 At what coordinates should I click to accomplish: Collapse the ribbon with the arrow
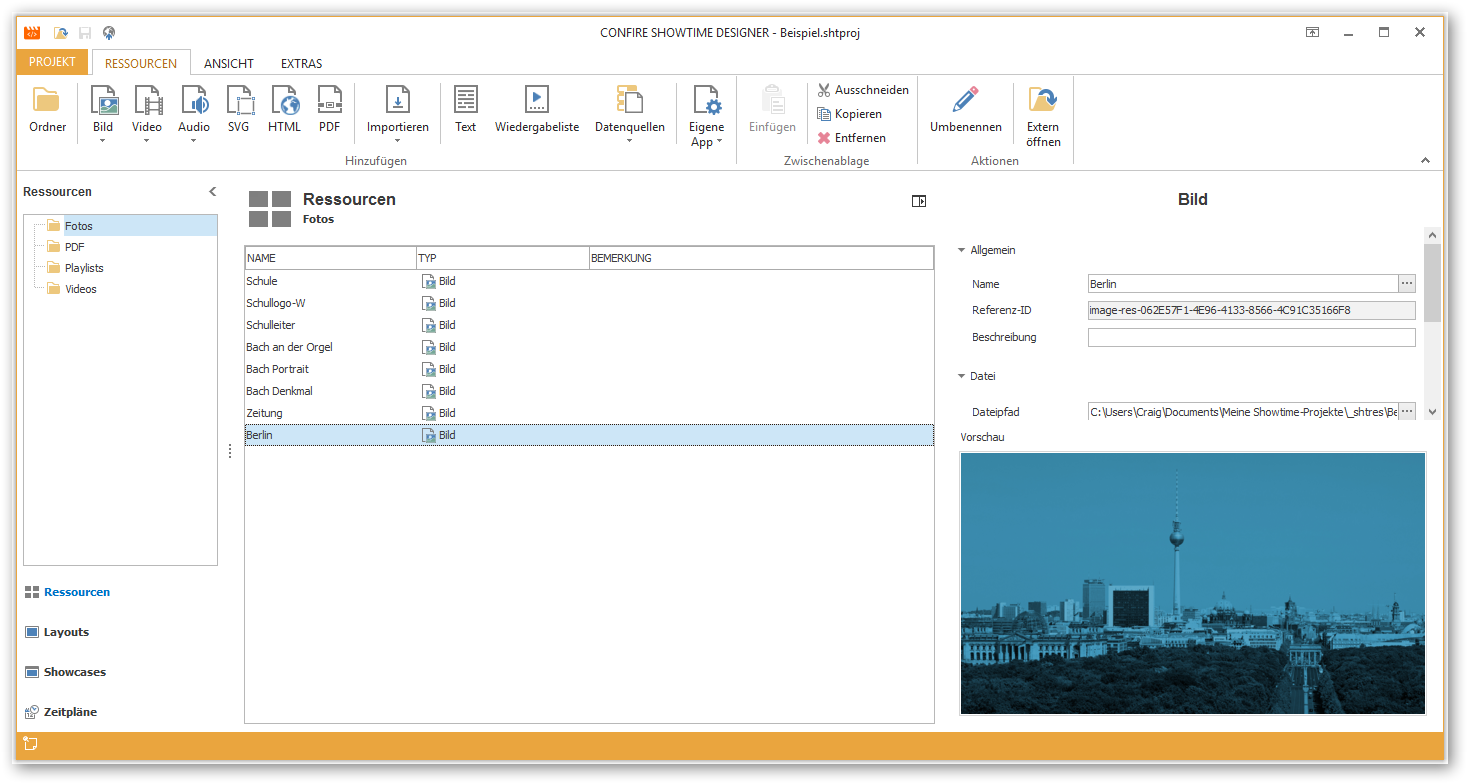coord(1425,161)
